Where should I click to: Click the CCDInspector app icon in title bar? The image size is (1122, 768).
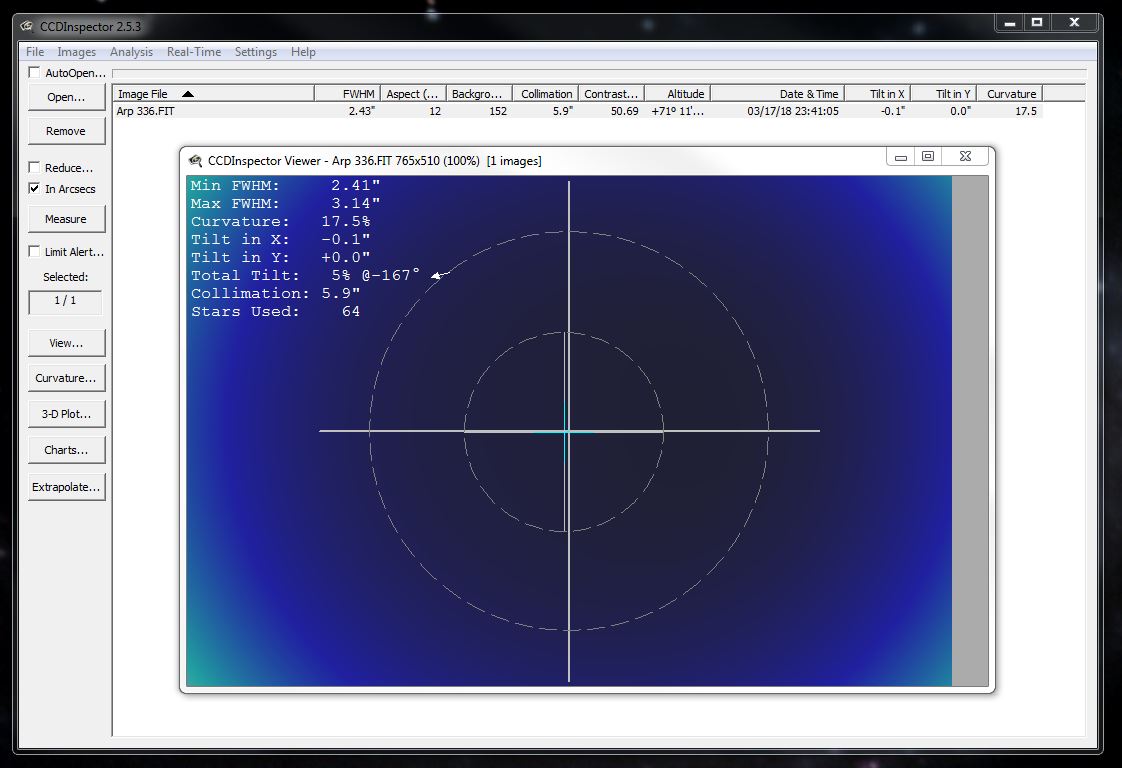27,26
